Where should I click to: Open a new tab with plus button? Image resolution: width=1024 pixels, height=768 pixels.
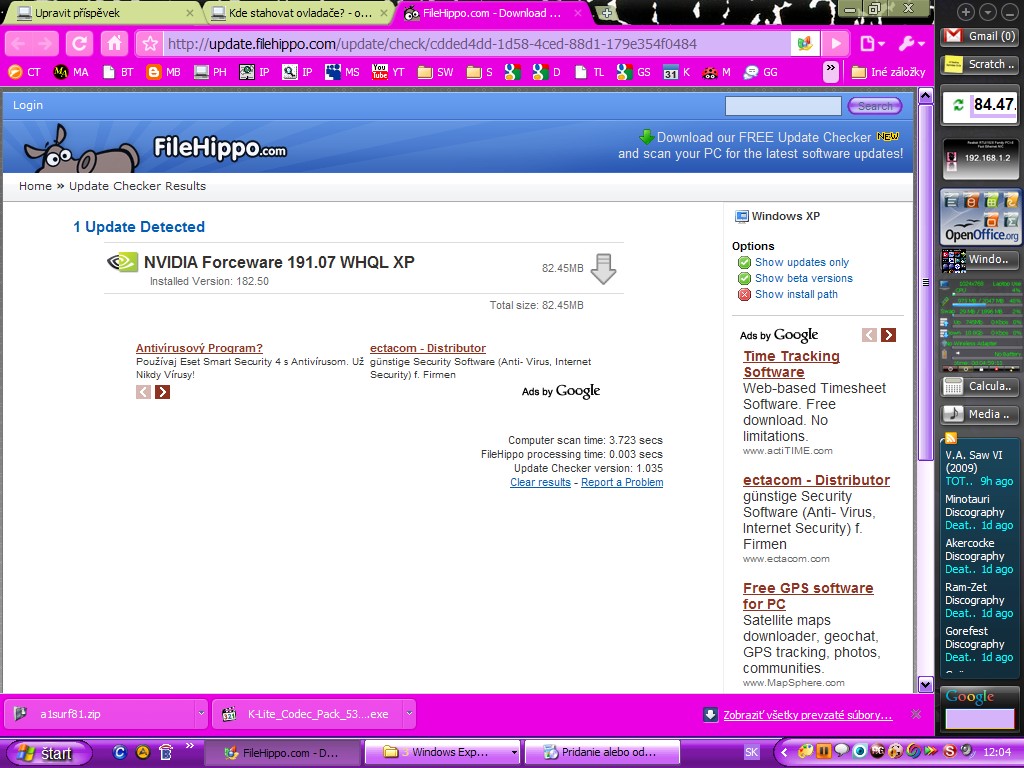[607, 13]
